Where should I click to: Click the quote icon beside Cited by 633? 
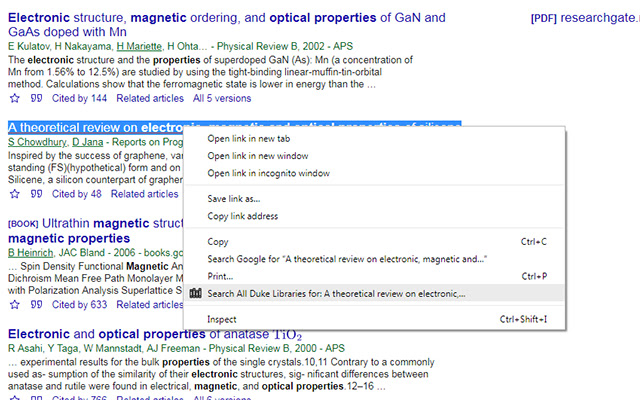tap(36, 304)
